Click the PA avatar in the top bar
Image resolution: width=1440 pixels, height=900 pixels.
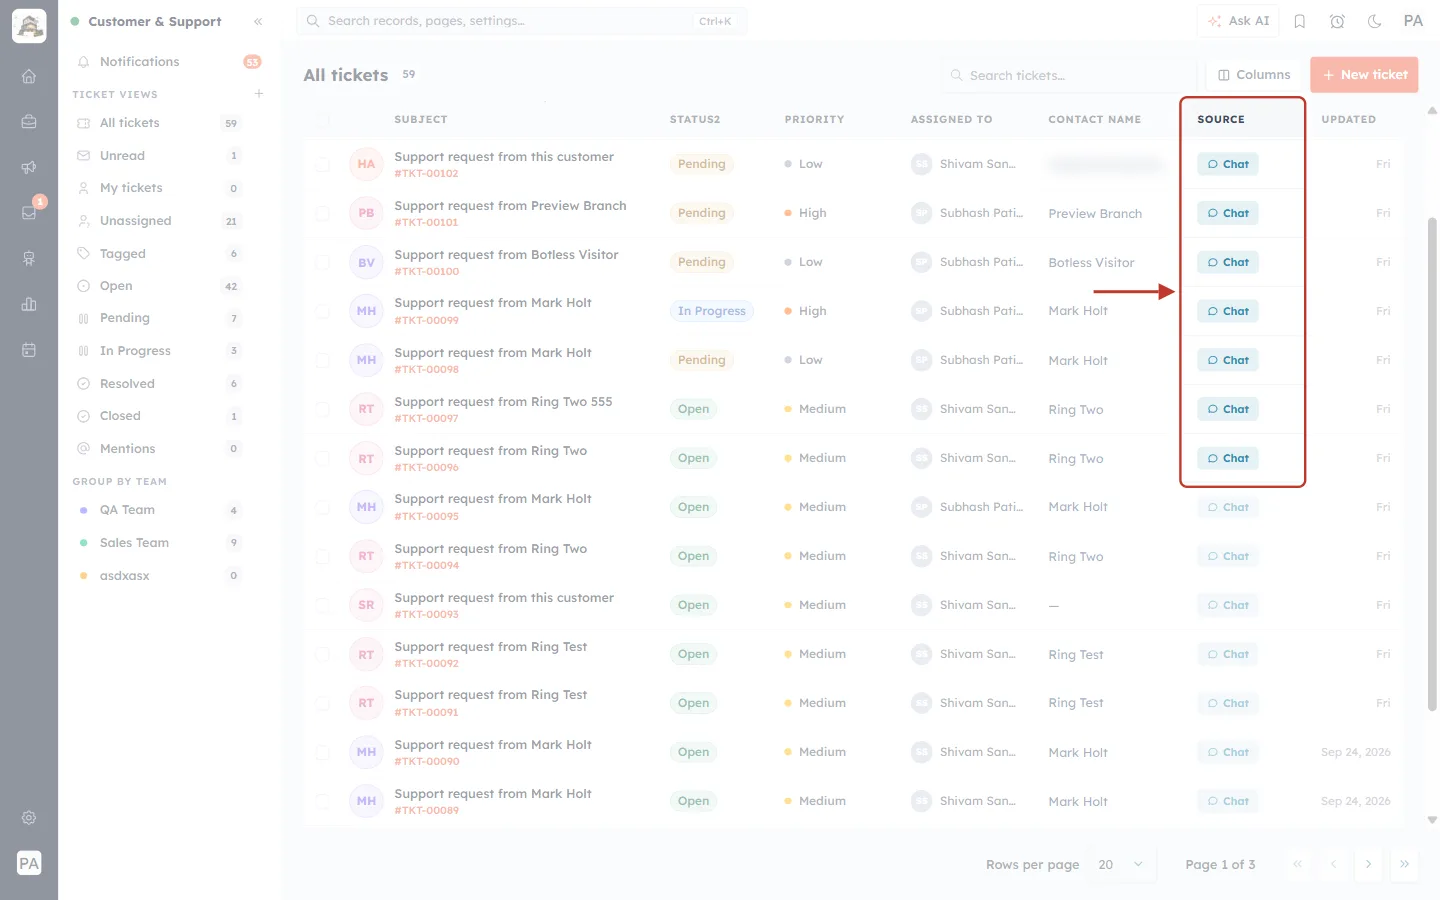[x=1413, y=21]
